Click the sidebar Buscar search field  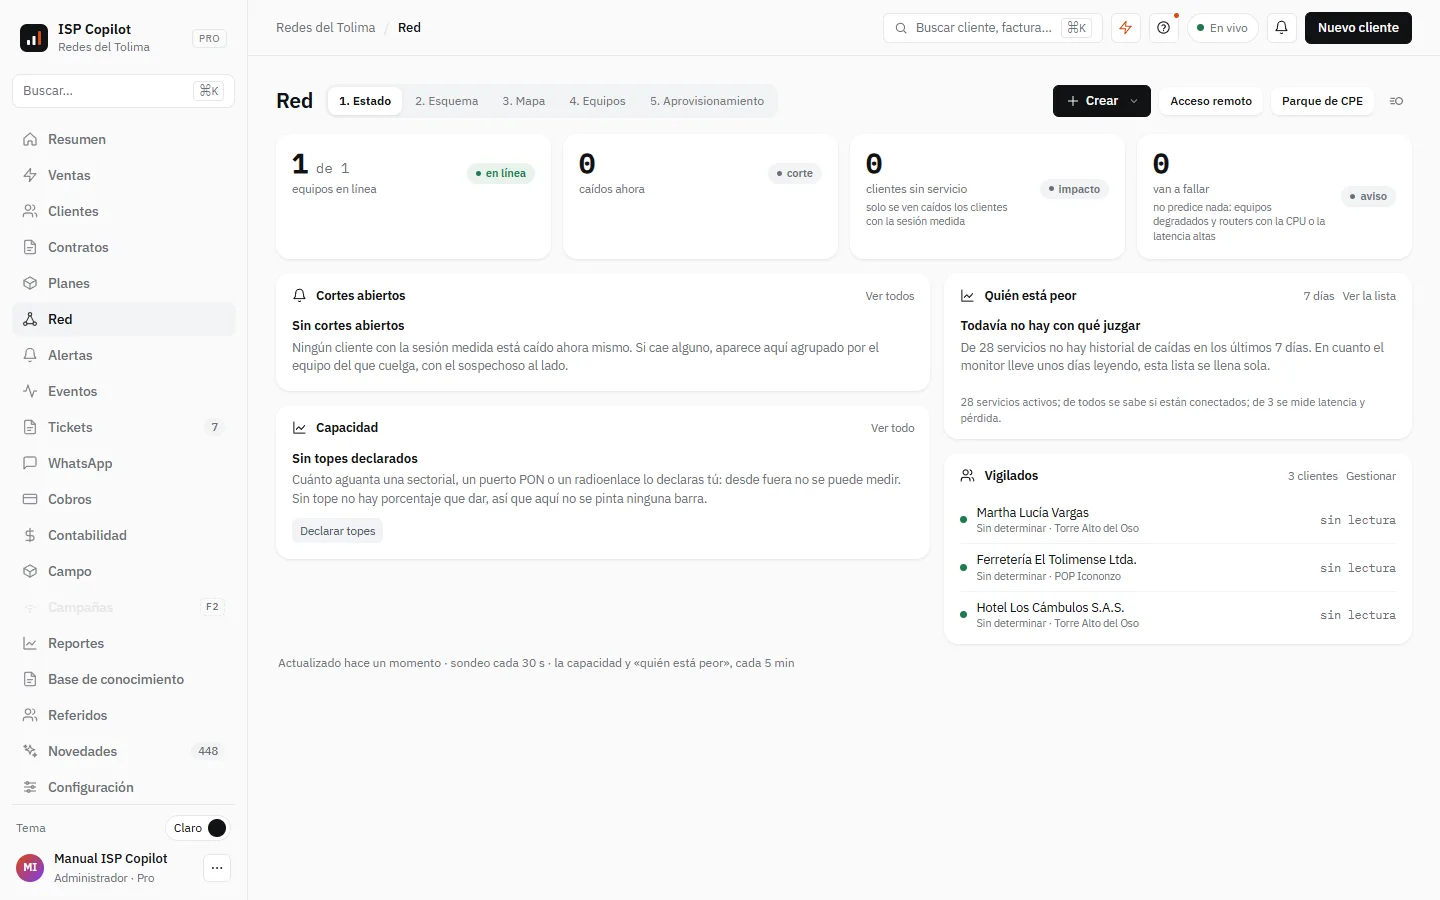pos(123,91)
